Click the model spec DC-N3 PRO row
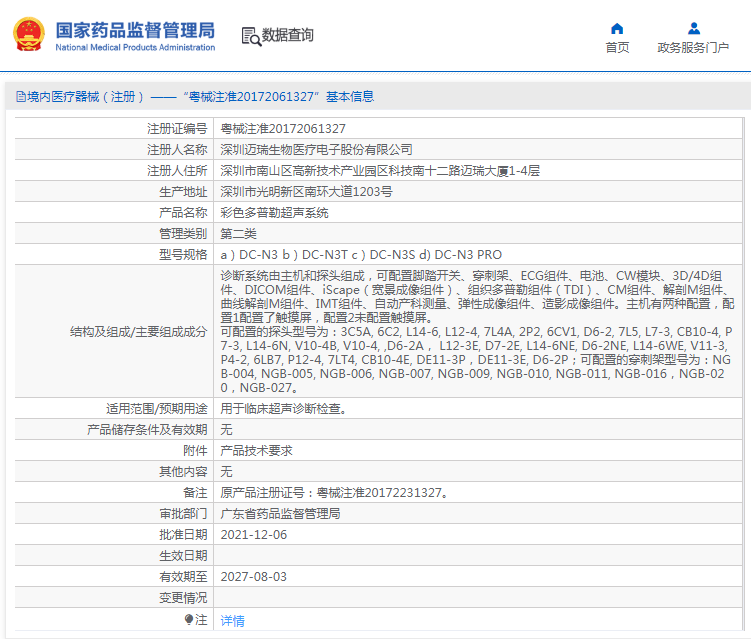The height and width of the screenshot is (639, 751). tap(361, 255)
